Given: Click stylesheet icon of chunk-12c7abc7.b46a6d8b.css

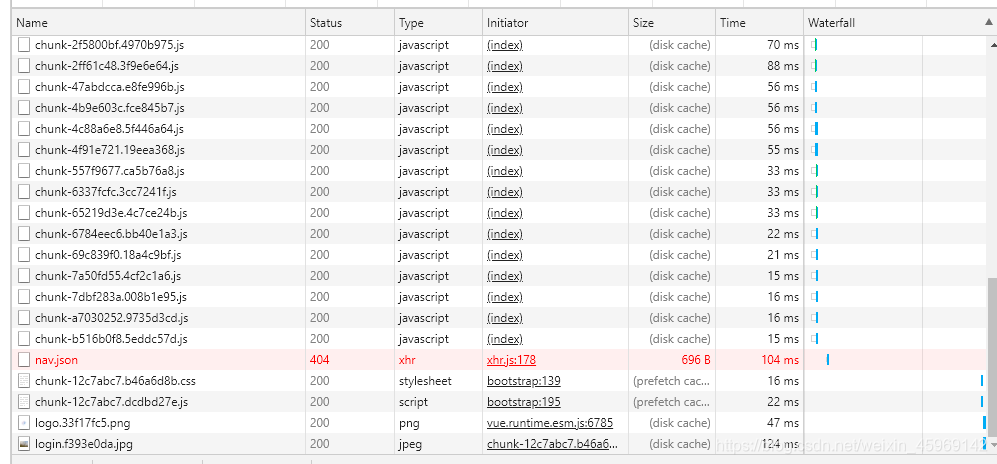Looking at the screenshot, I should point(24,381).
